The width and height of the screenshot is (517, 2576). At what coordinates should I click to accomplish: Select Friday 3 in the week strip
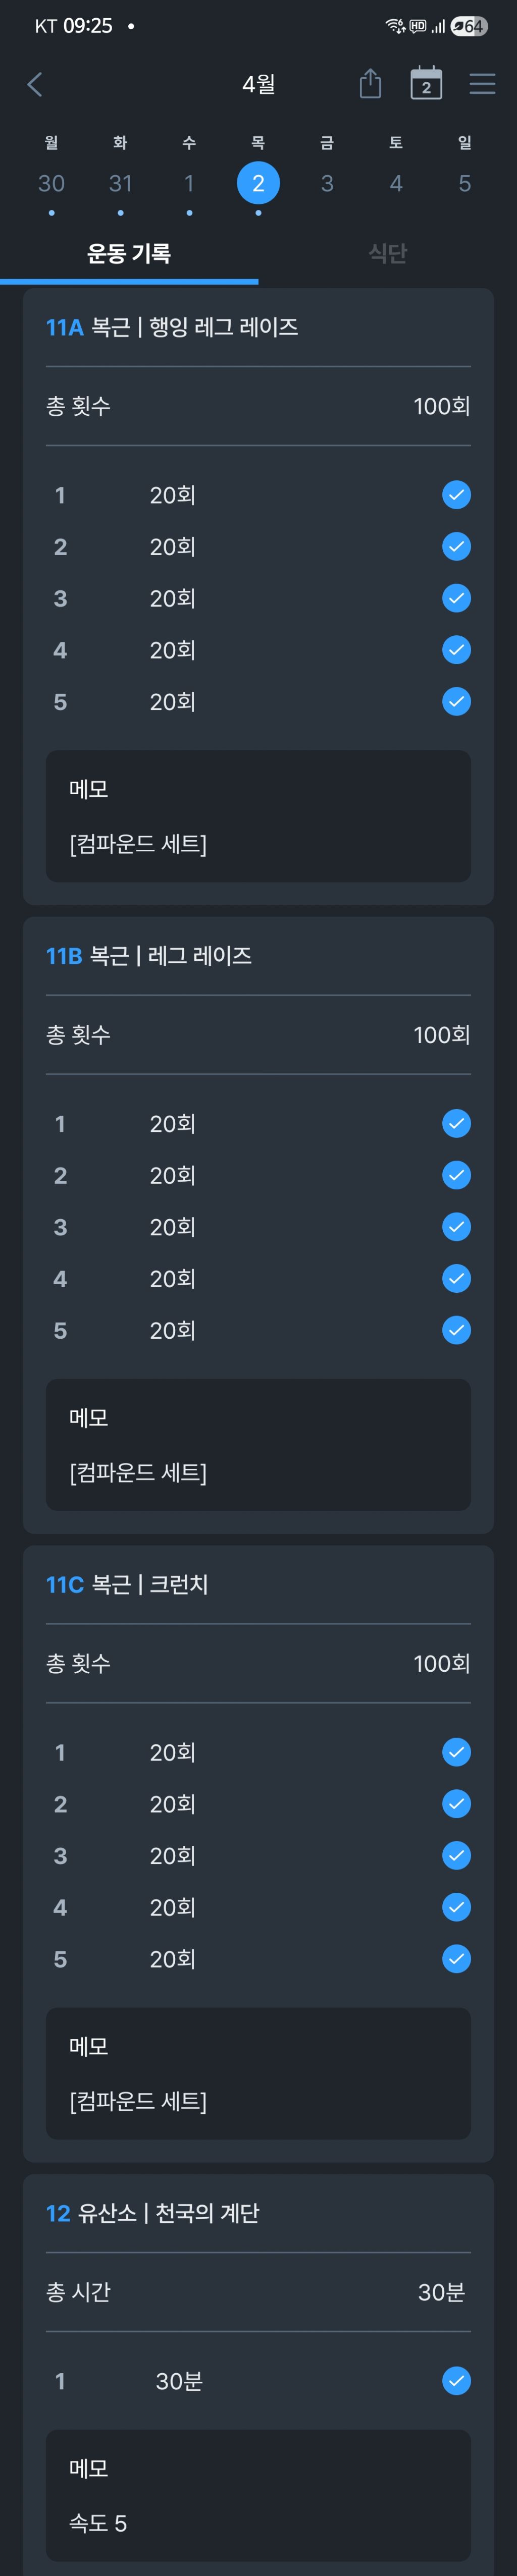point(327,184)
